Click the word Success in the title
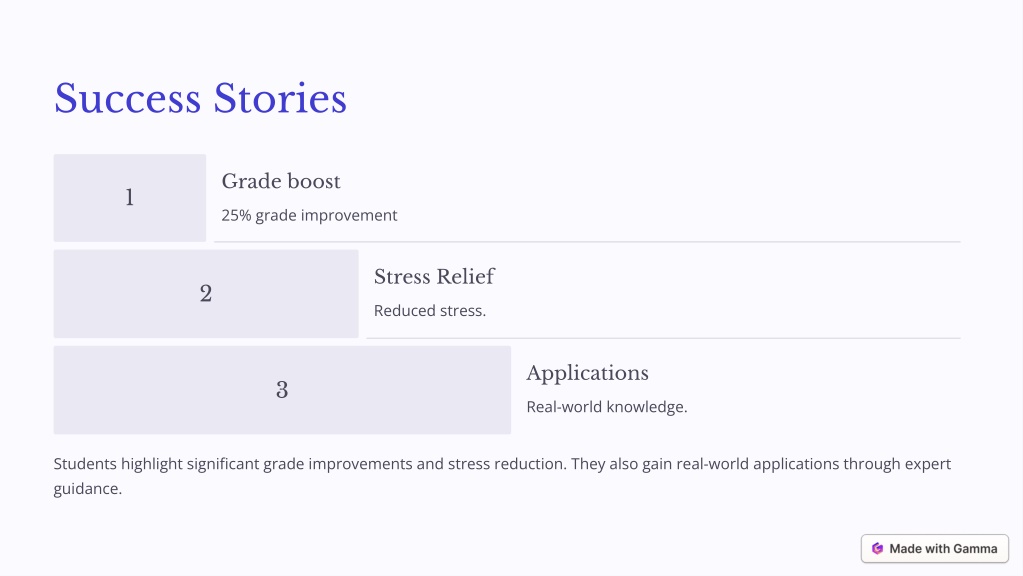Screen dimensions: 1023x576 point(127,99)
